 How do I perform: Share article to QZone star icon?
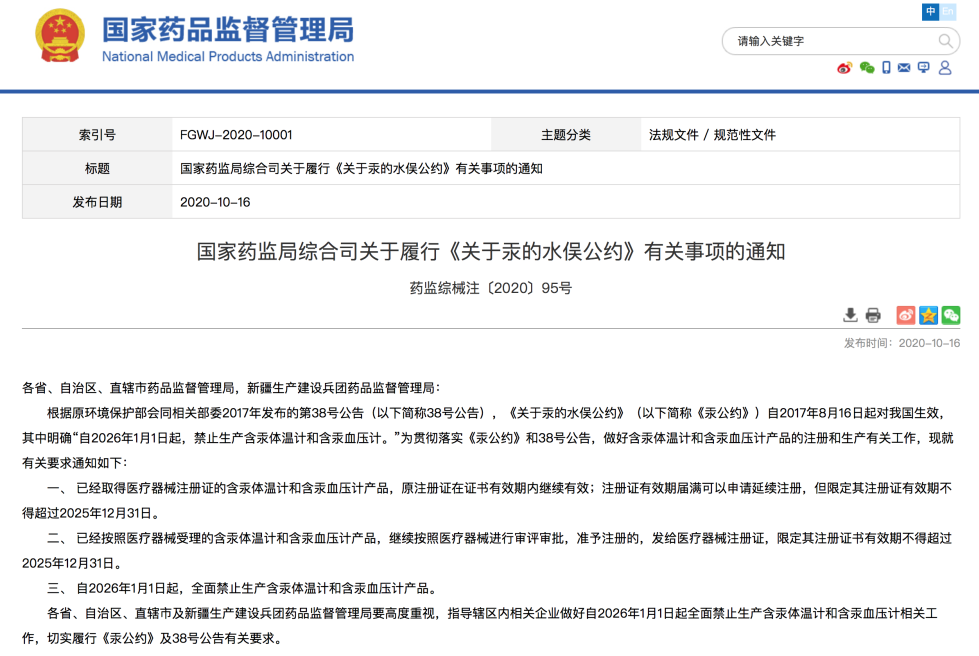tap(929, 315)
